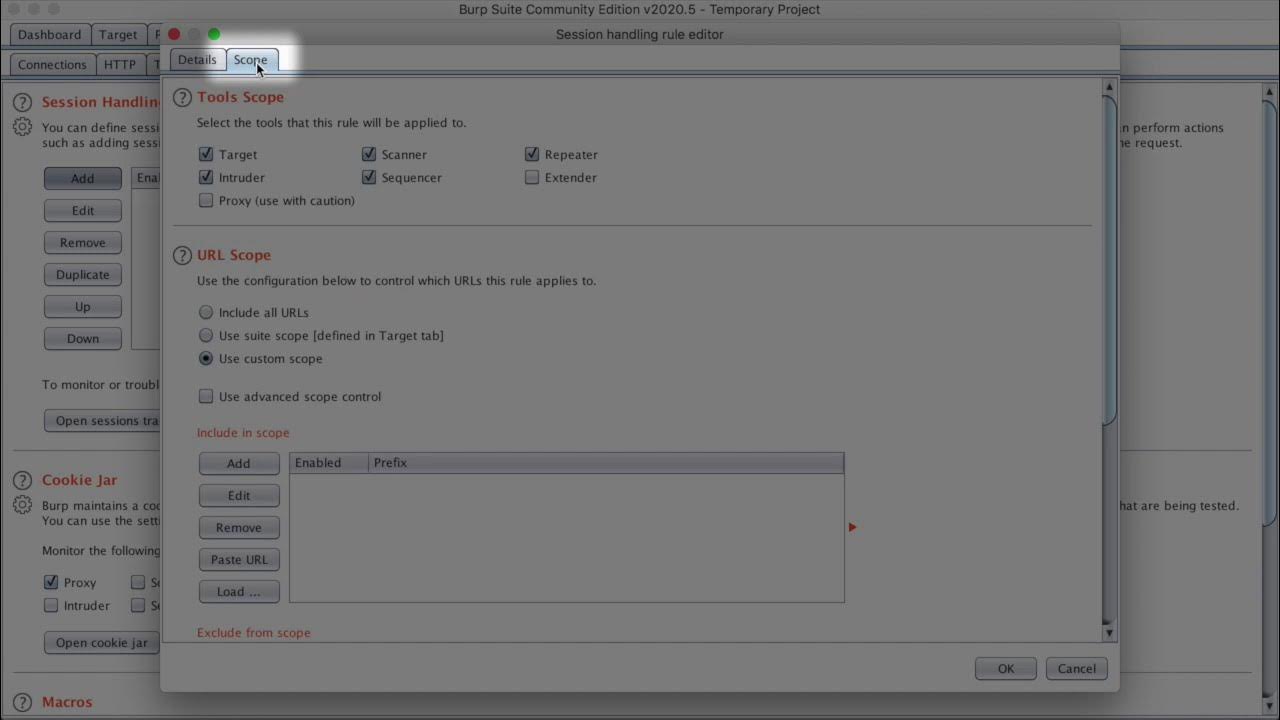
Task: Open the Dashboard tab in main window
Action: [49, 35]
